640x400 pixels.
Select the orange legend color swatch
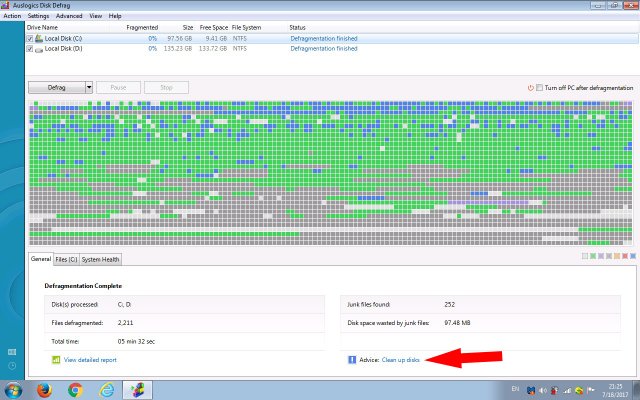tap(617, 256)
